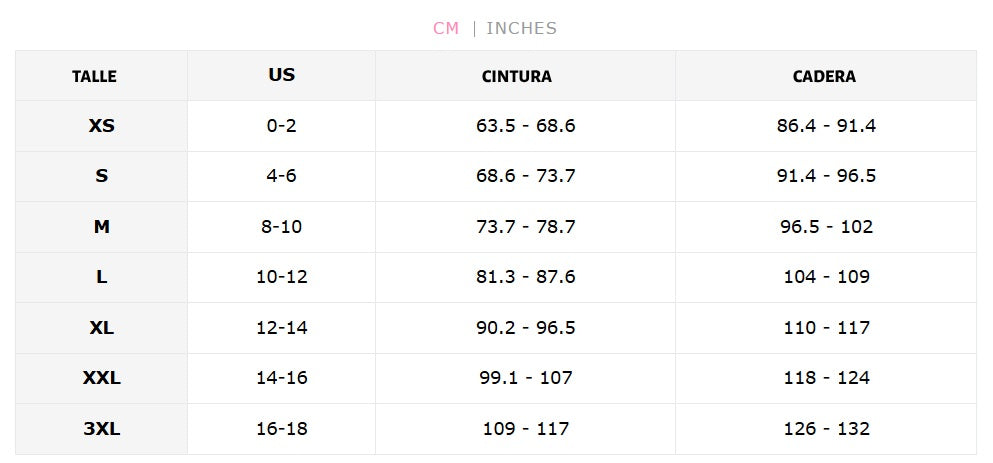
Task: Select the S size row label
Action: coord(101,176)
